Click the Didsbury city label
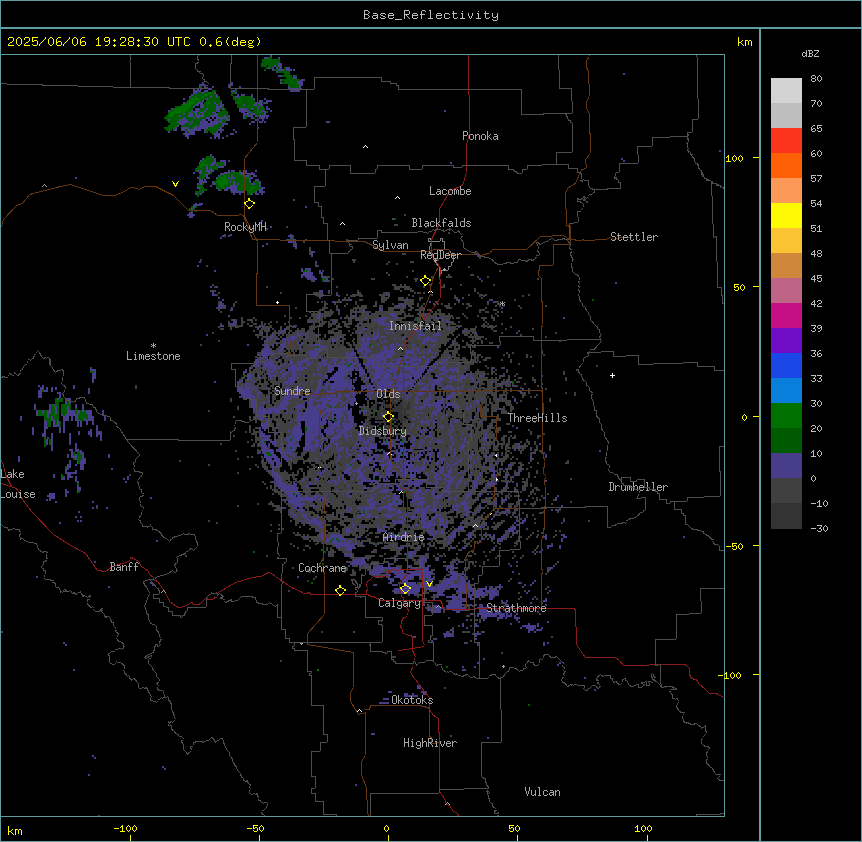The width and height of the screenshot is (862, 842). pos(383,431)
